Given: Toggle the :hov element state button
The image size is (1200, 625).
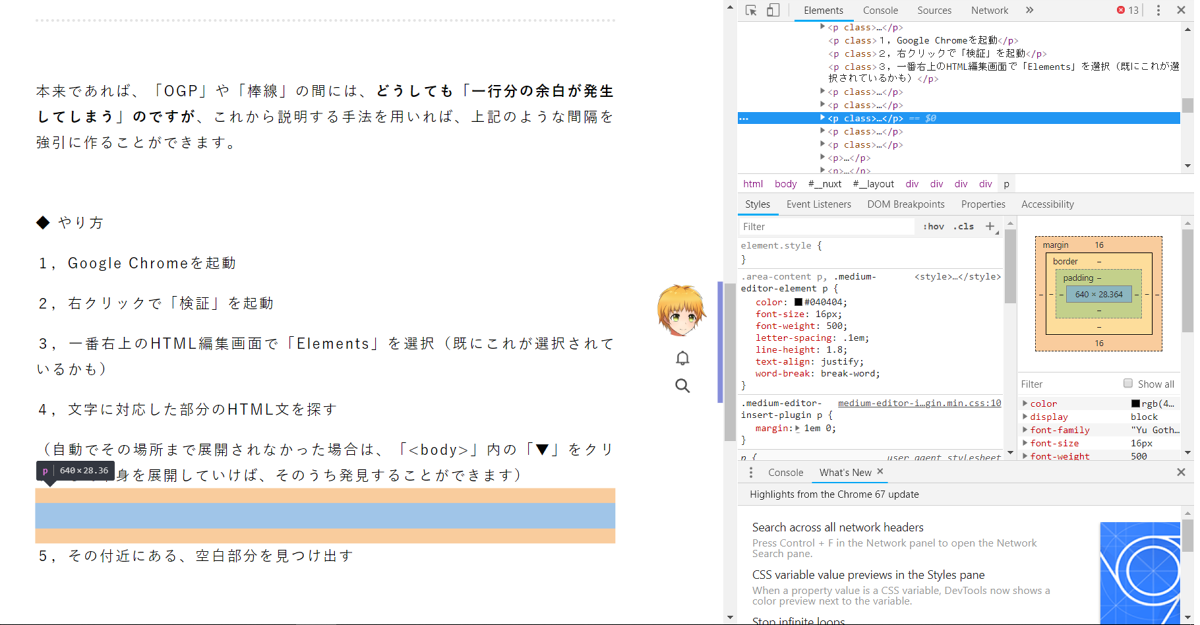Looking at the screenshot, I should (x=933, y=227).
